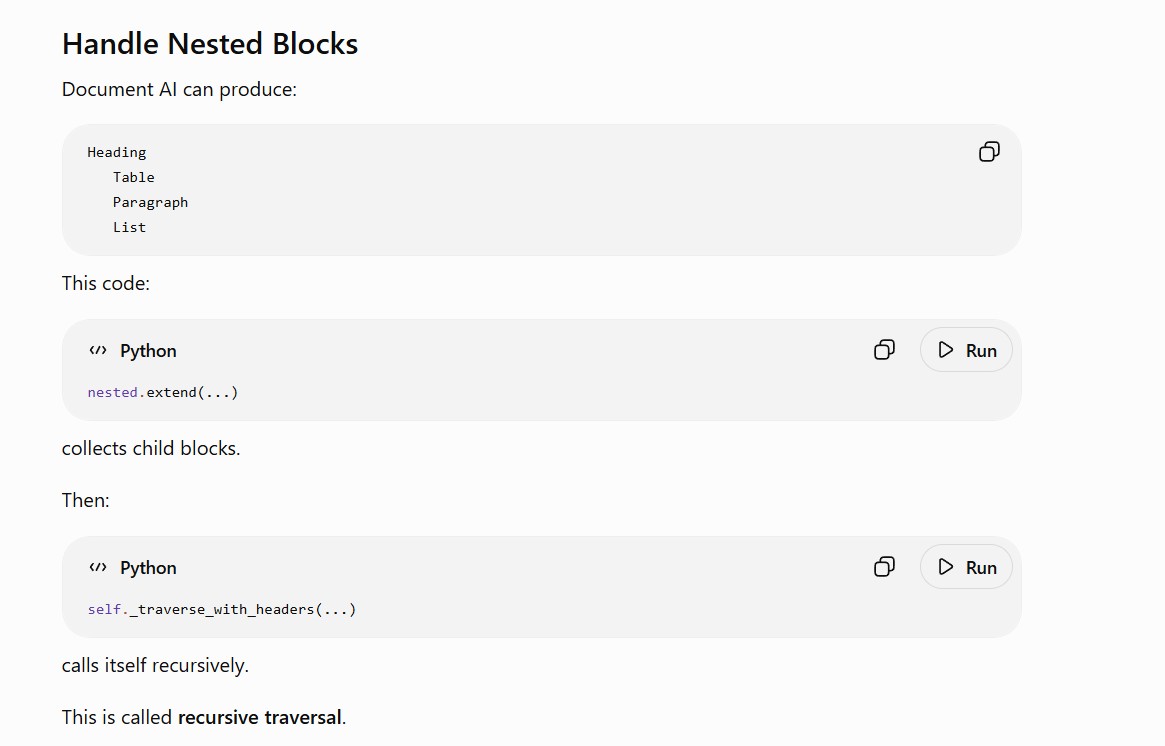This screenshot has height=746, width=1165.
Task: Click the Table line in the code block
Action: click(134, 177)
